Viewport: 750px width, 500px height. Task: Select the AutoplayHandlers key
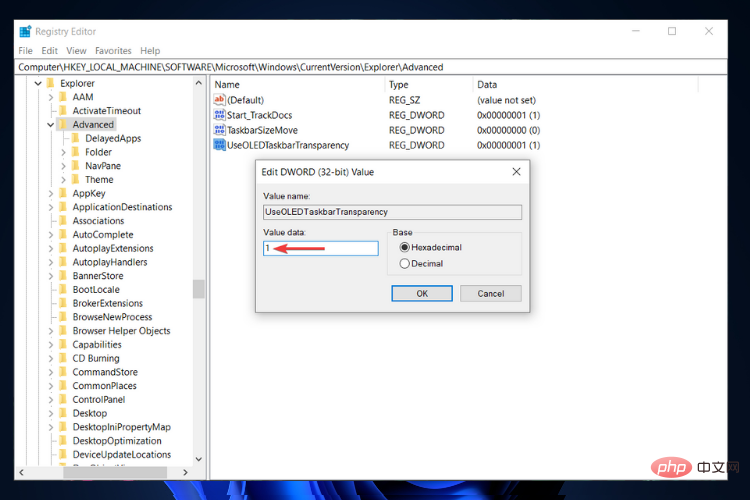point(110,262)
